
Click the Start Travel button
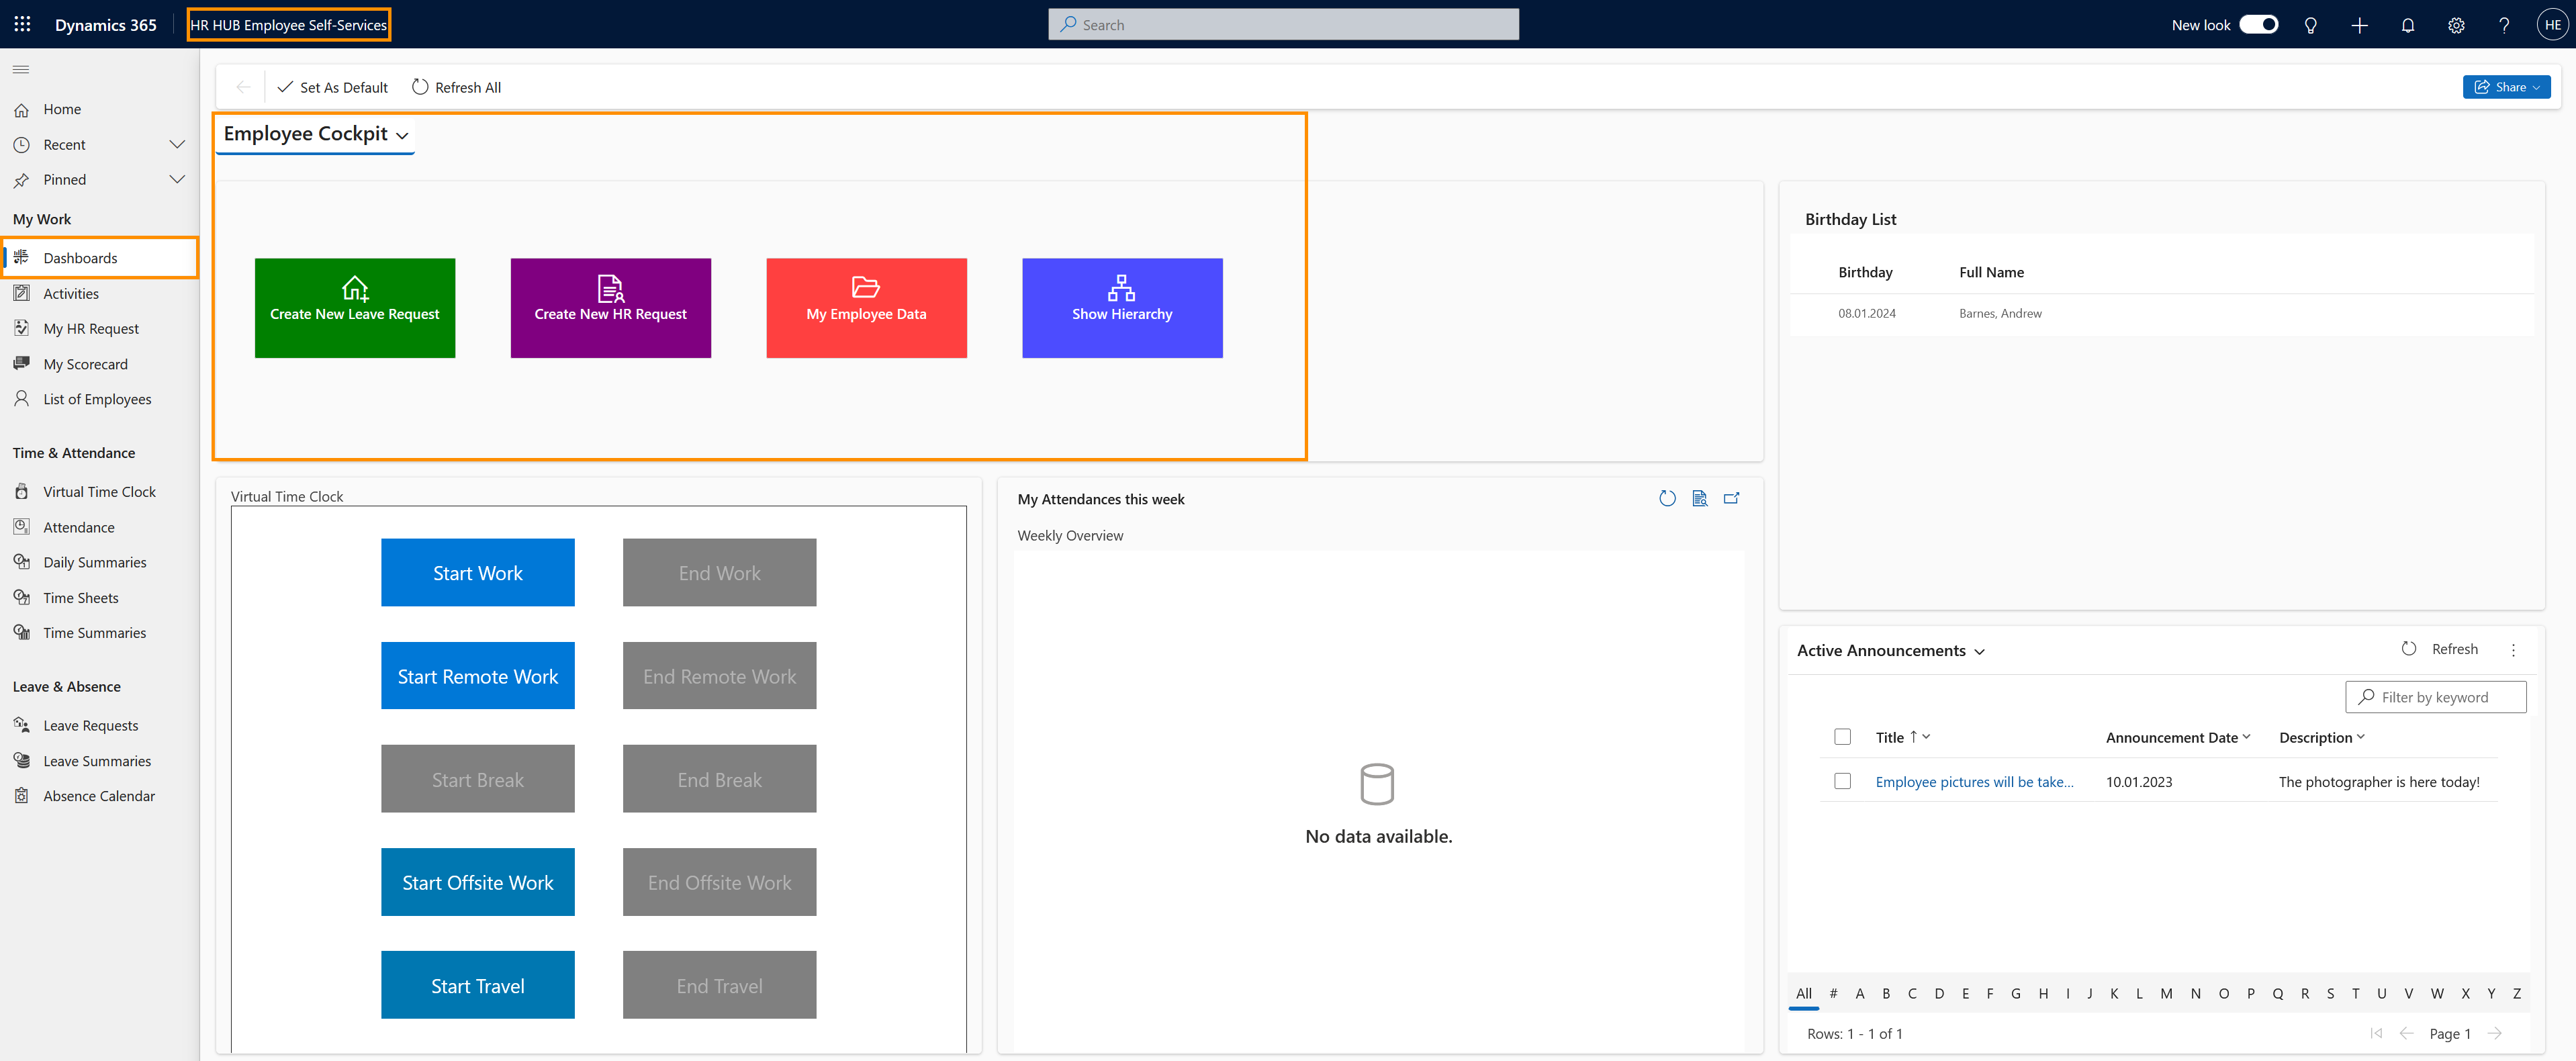[x=478, y=985]
